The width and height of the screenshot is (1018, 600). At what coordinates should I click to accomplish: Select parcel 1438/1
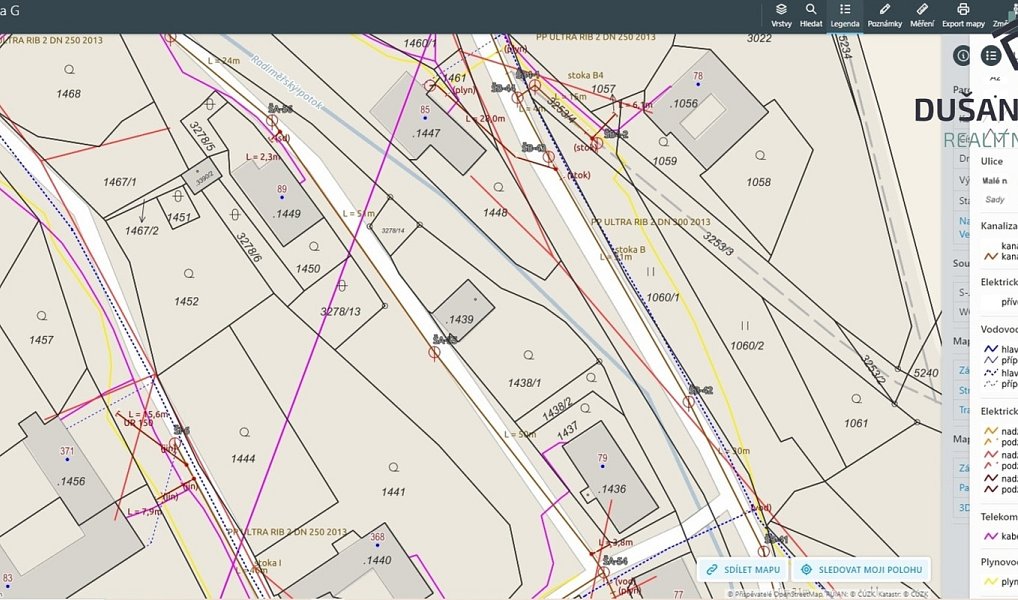click(x=525, y=383)
